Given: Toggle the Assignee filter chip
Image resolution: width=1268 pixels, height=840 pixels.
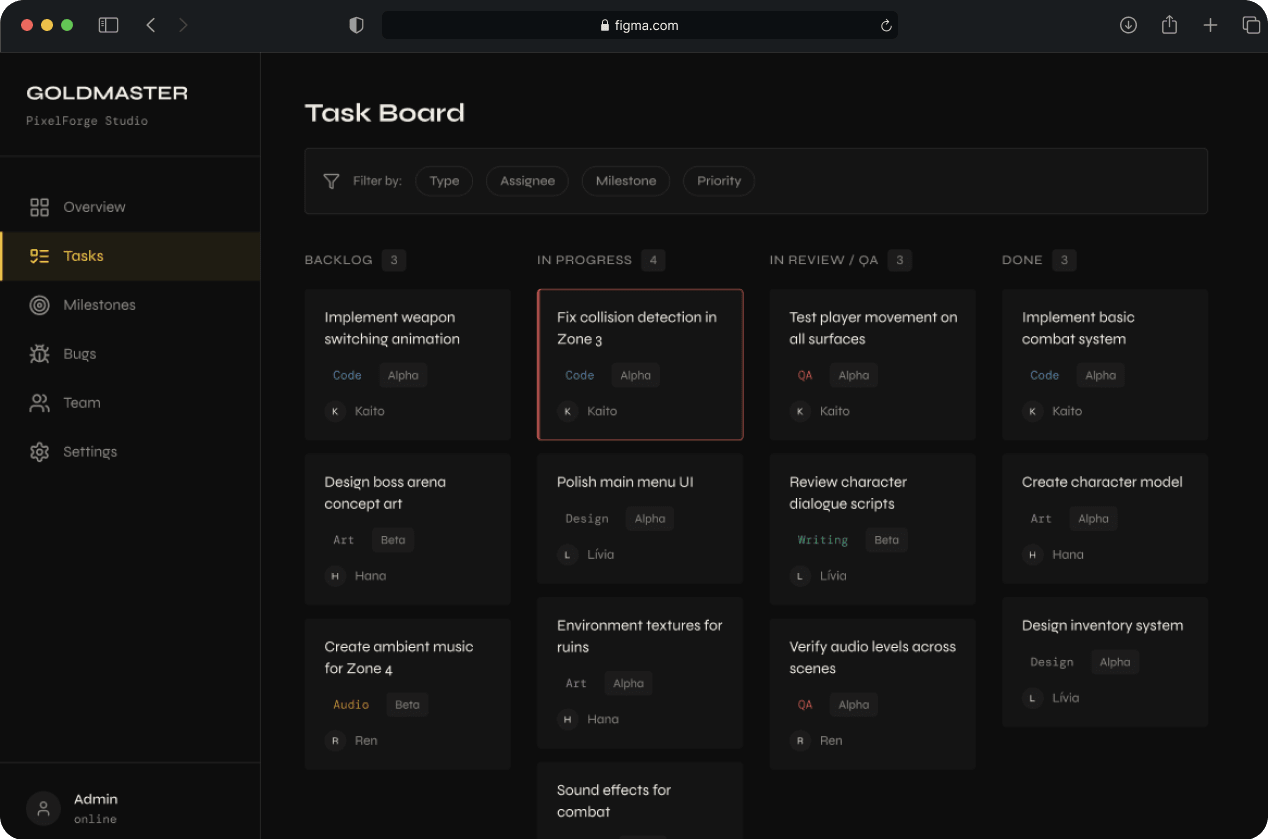Looking at the screenshot, I should point(527,181).
